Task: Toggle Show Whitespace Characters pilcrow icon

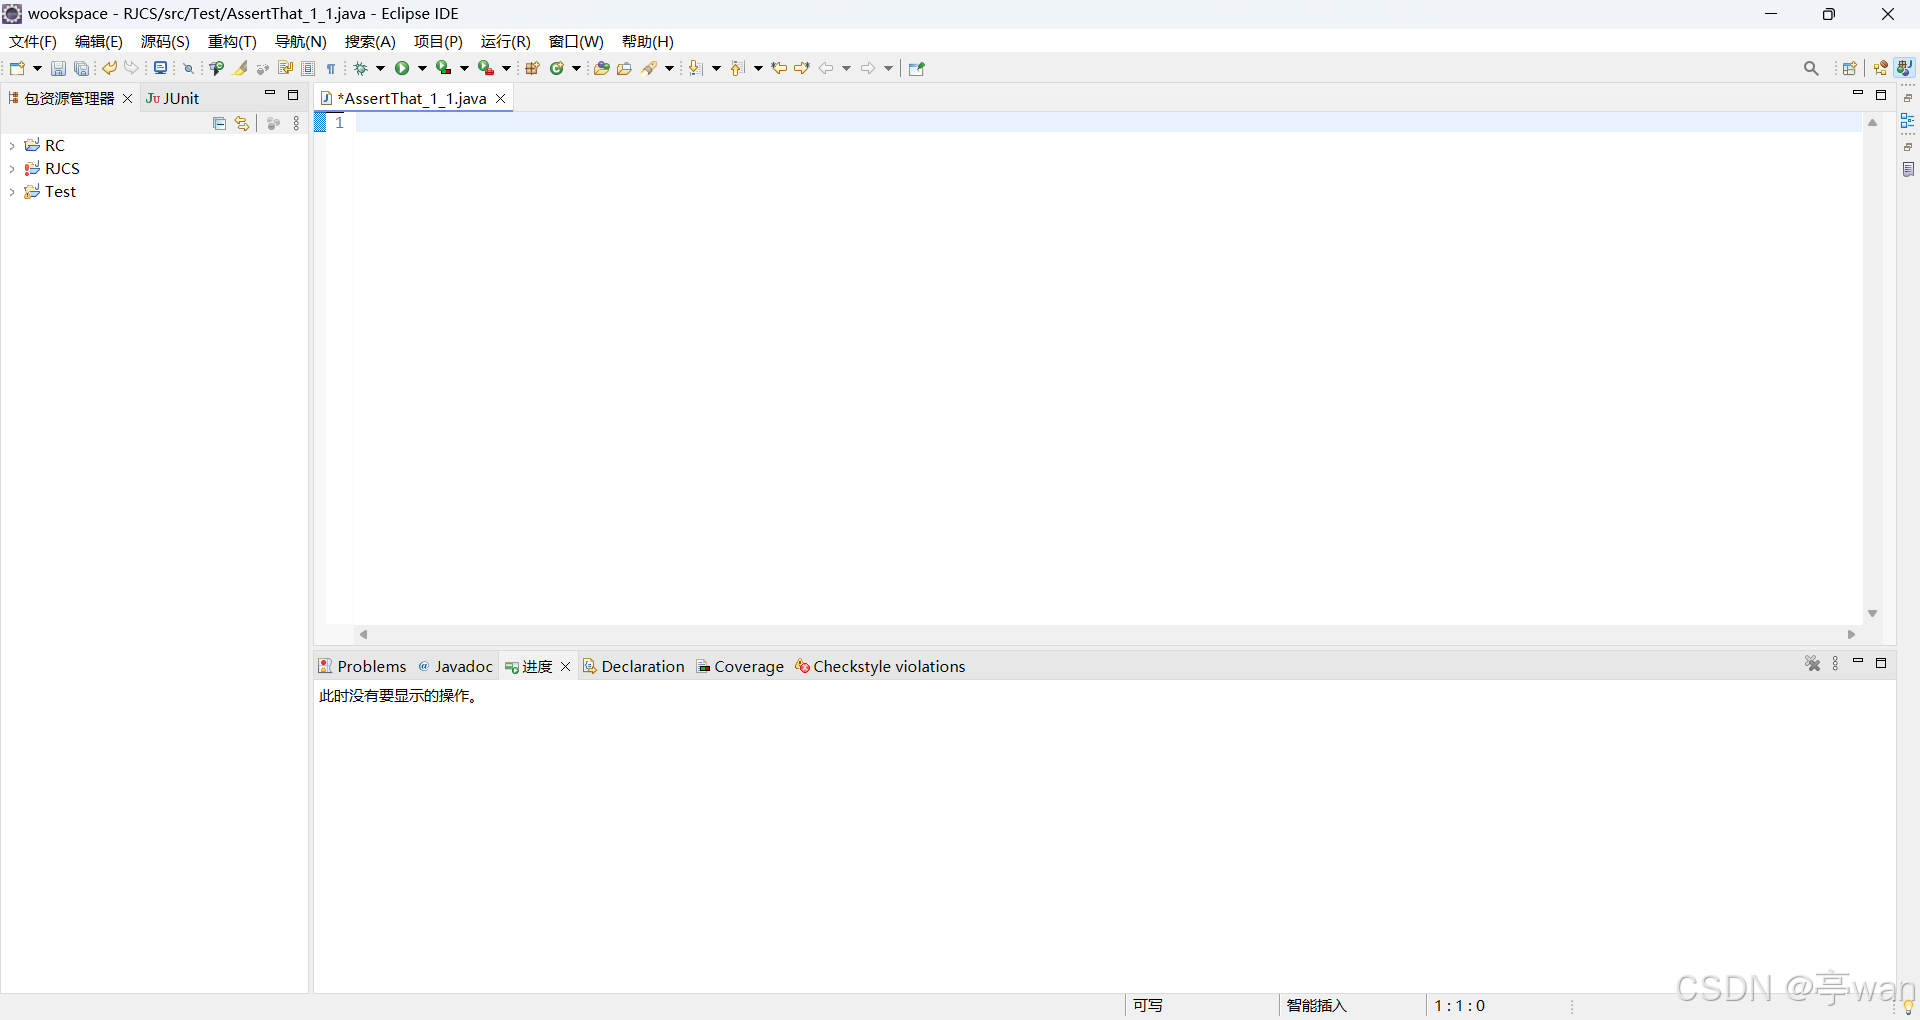Action: tap(331, 69)
